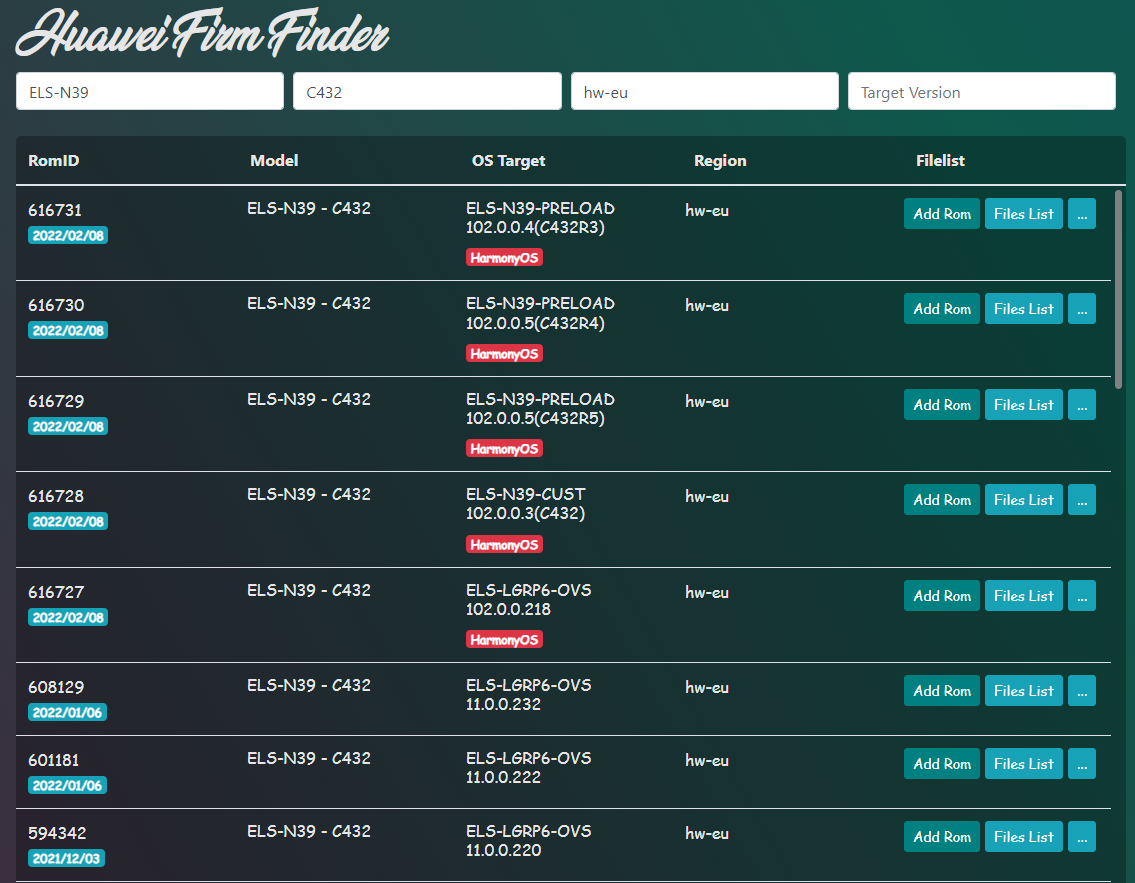The image size is (1135, 883).
Task: Click HarmonyOS badge for 102.0.0.5(C432R5)
Action: pos(505,449)
